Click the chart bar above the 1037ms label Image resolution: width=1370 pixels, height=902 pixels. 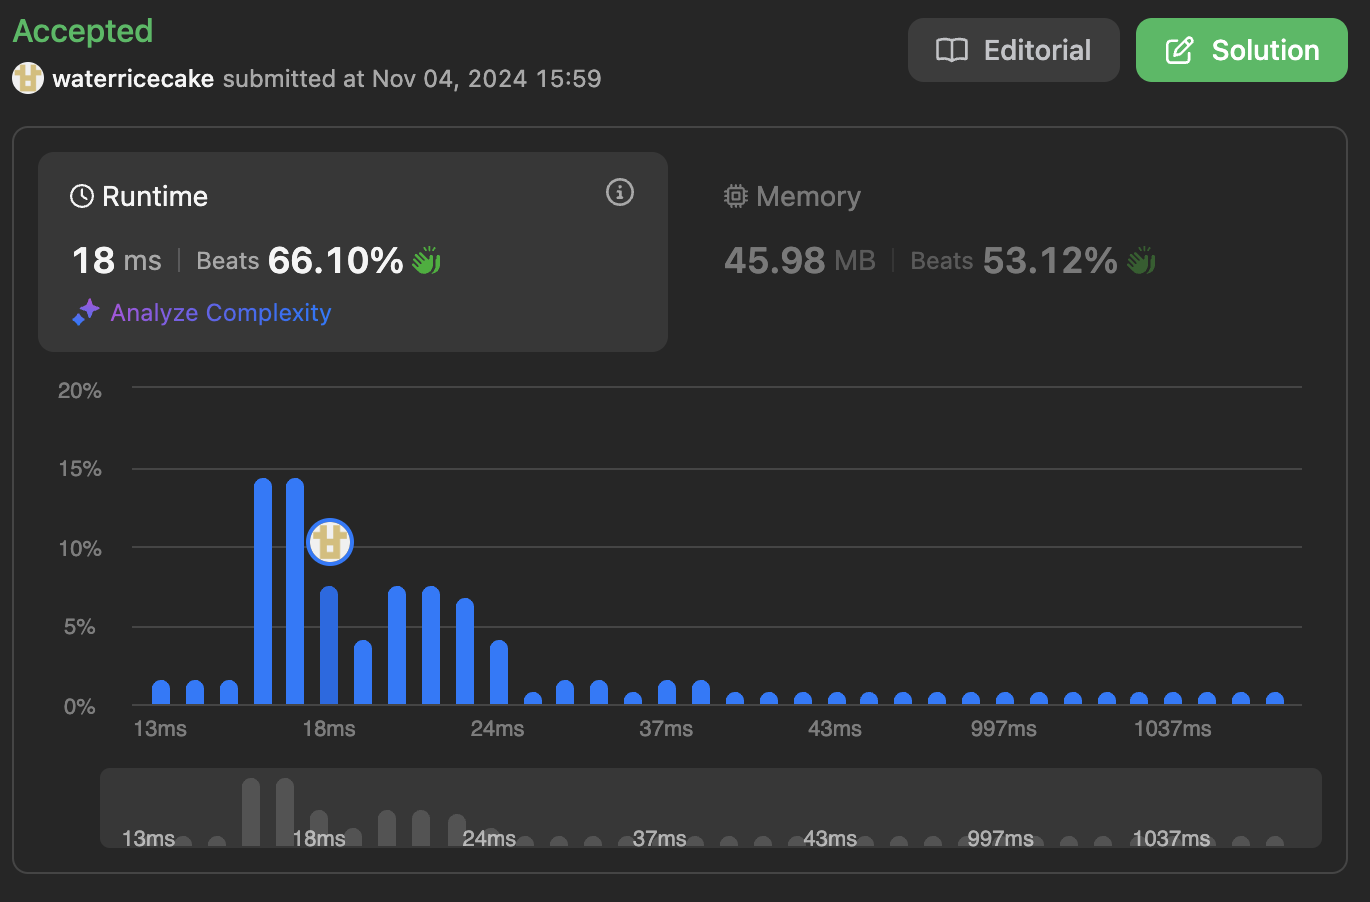tap(1173, 699)
